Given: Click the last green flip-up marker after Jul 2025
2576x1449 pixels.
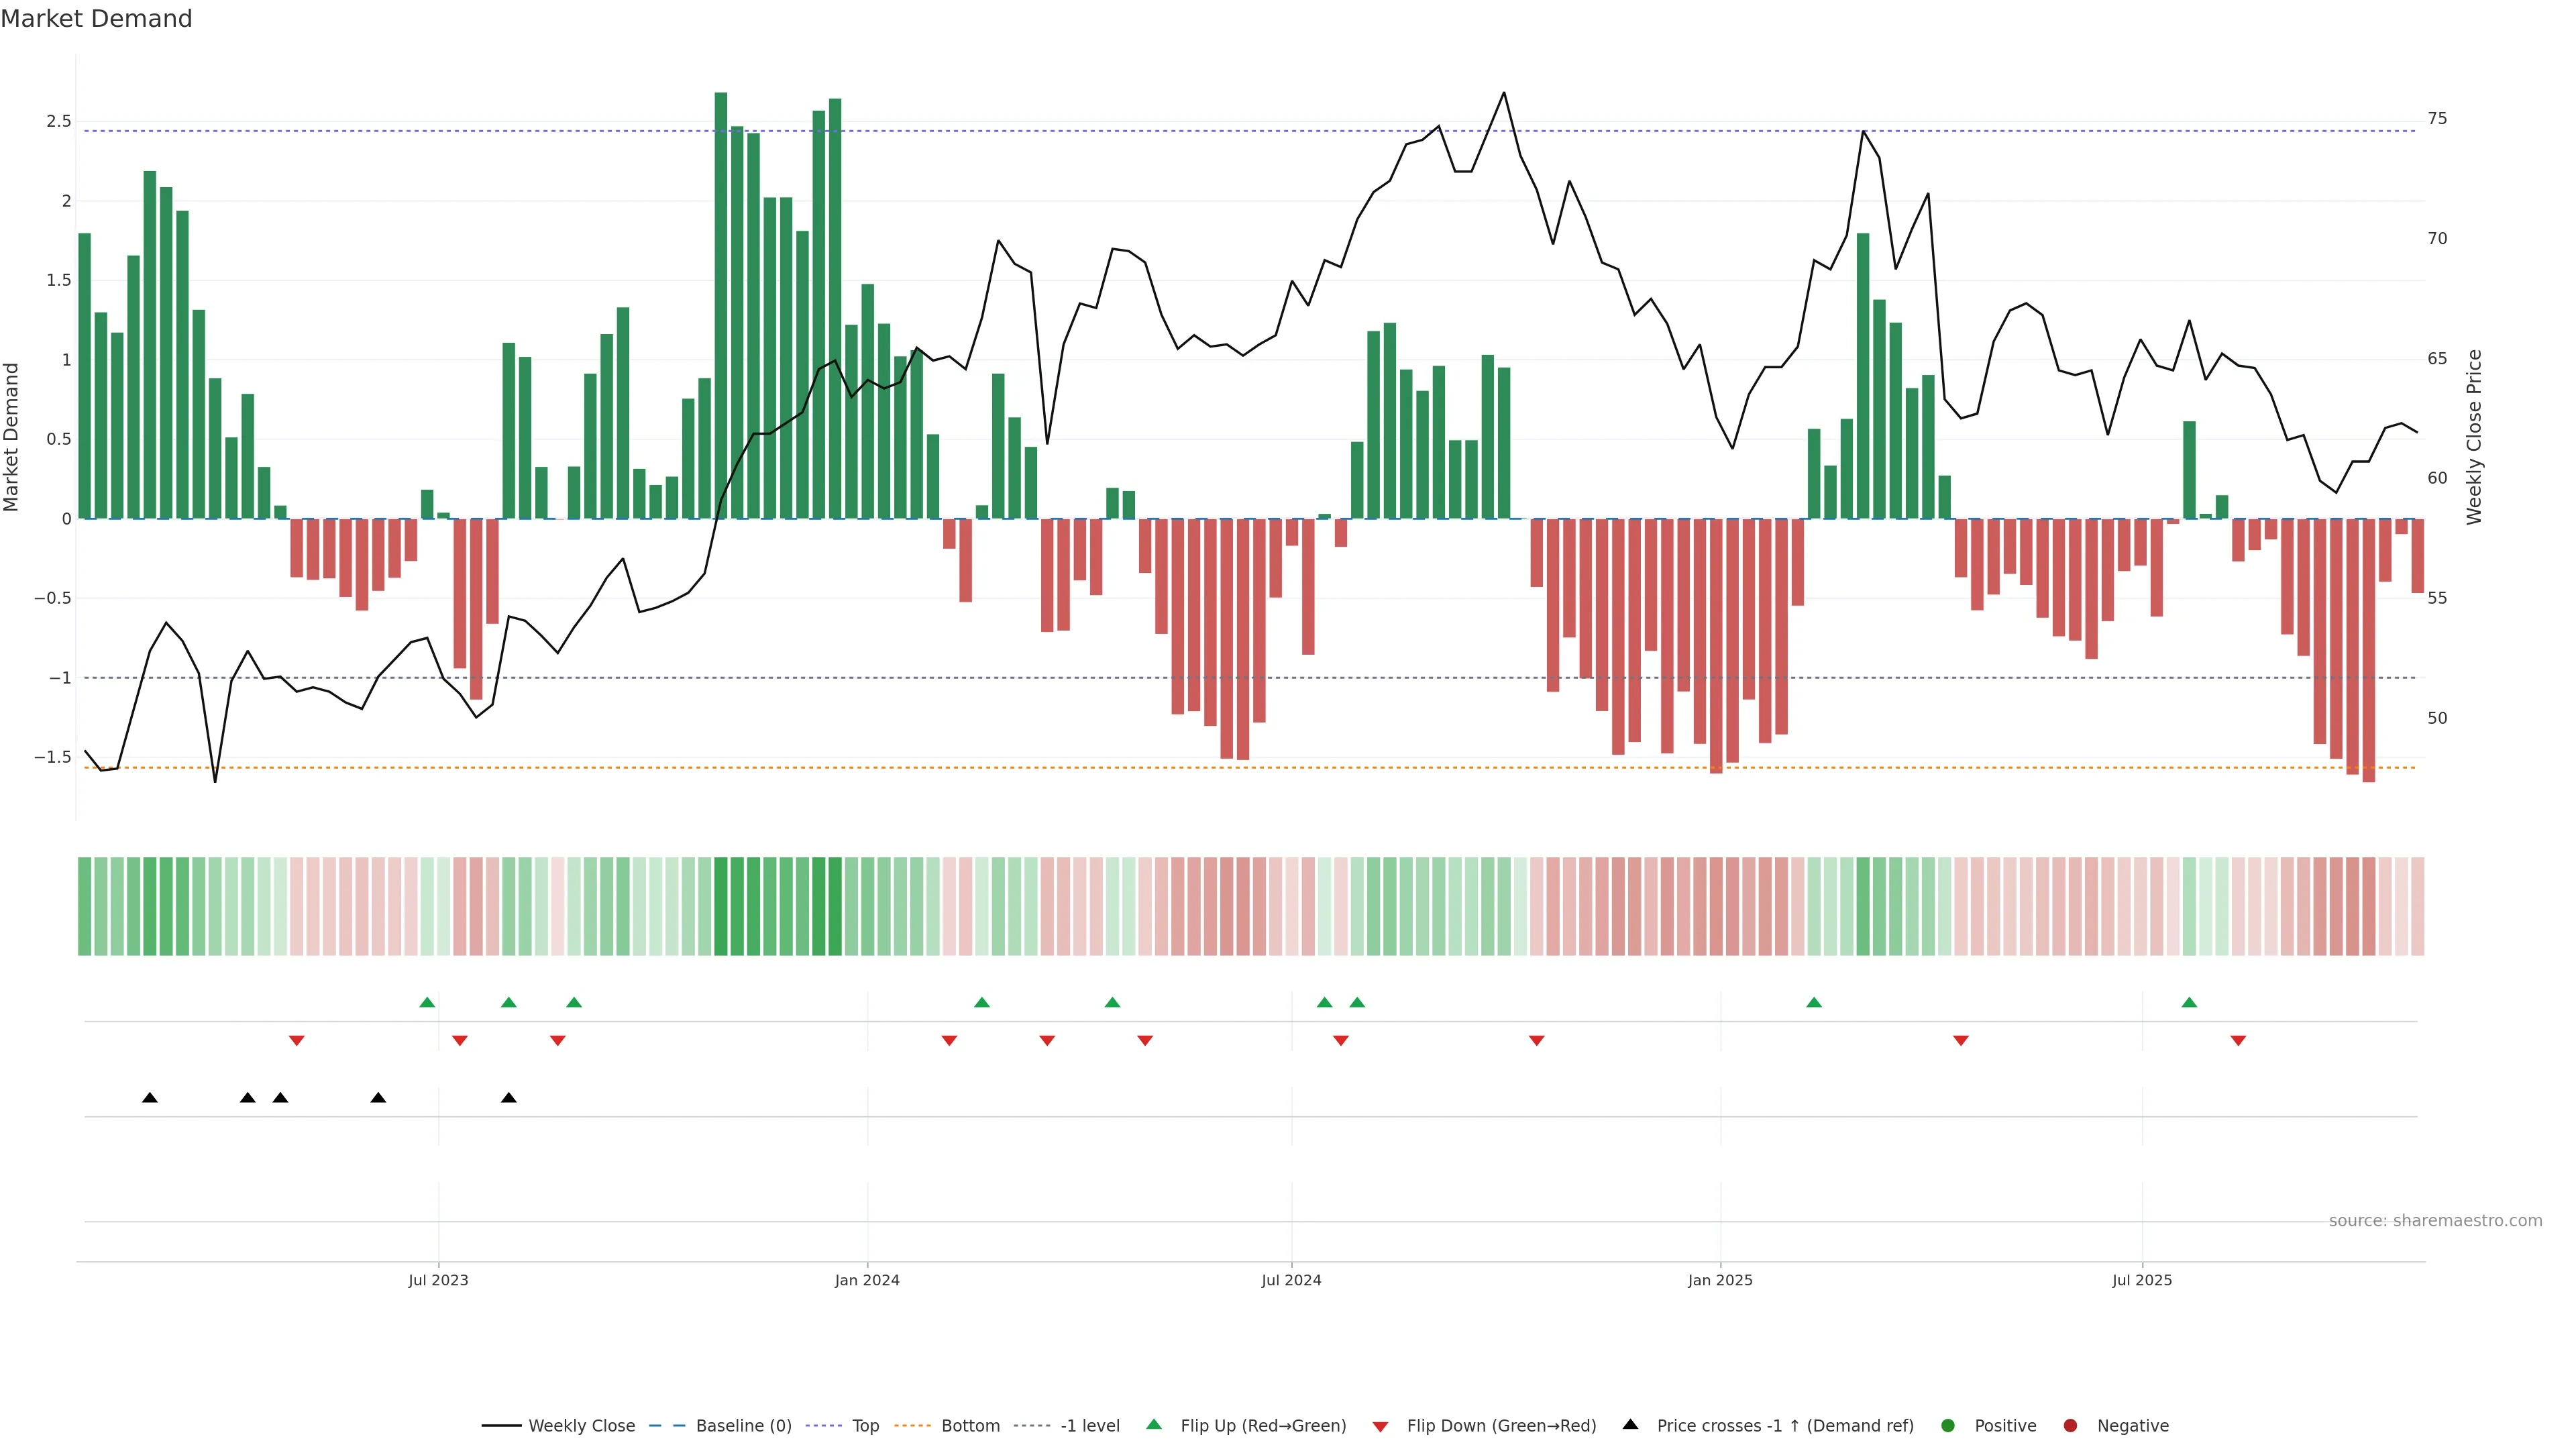Looking at the screenshot, I should tap(2189, 1003).
